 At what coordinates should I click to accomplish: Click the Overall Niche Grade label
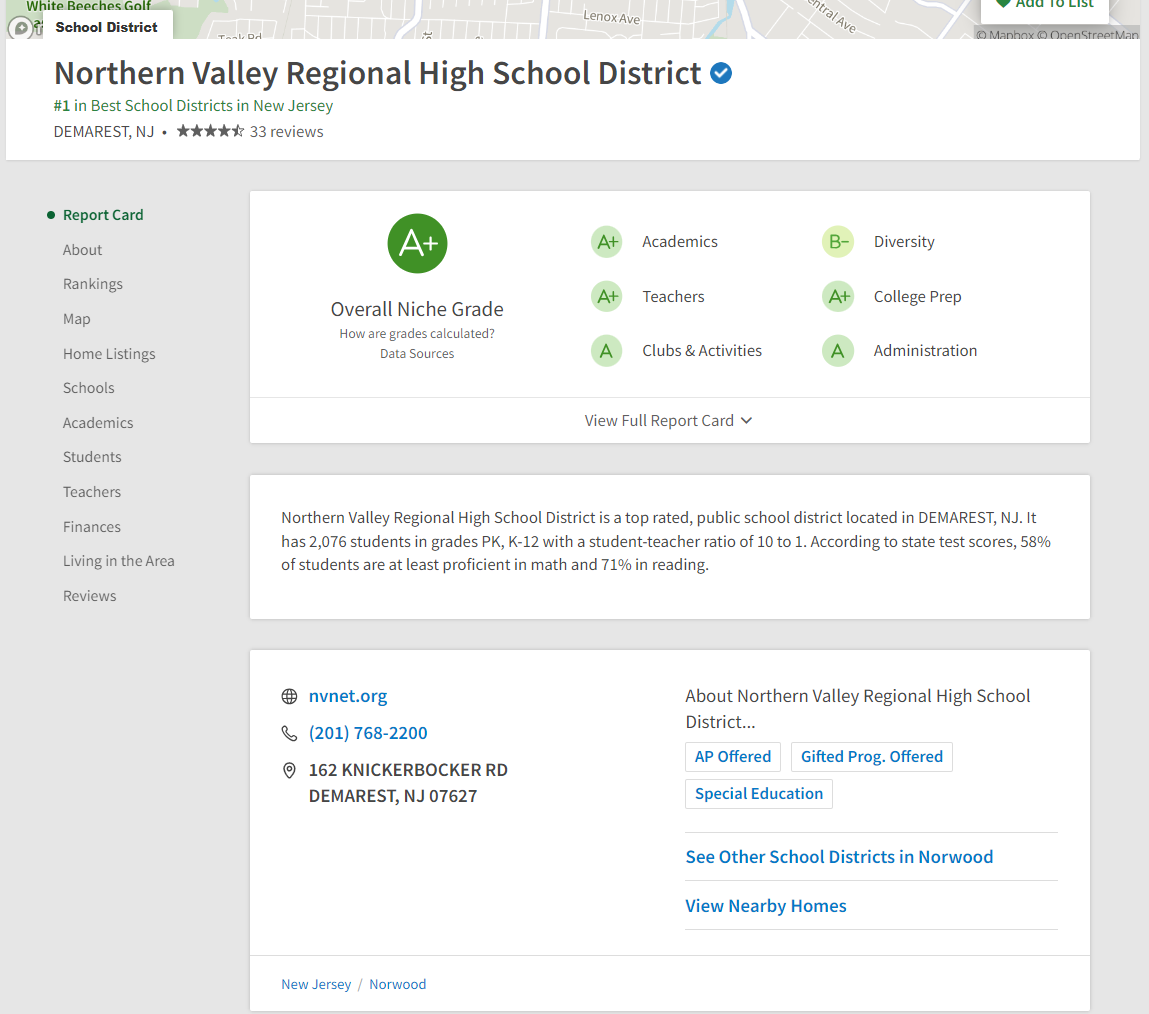click(417, 309)
